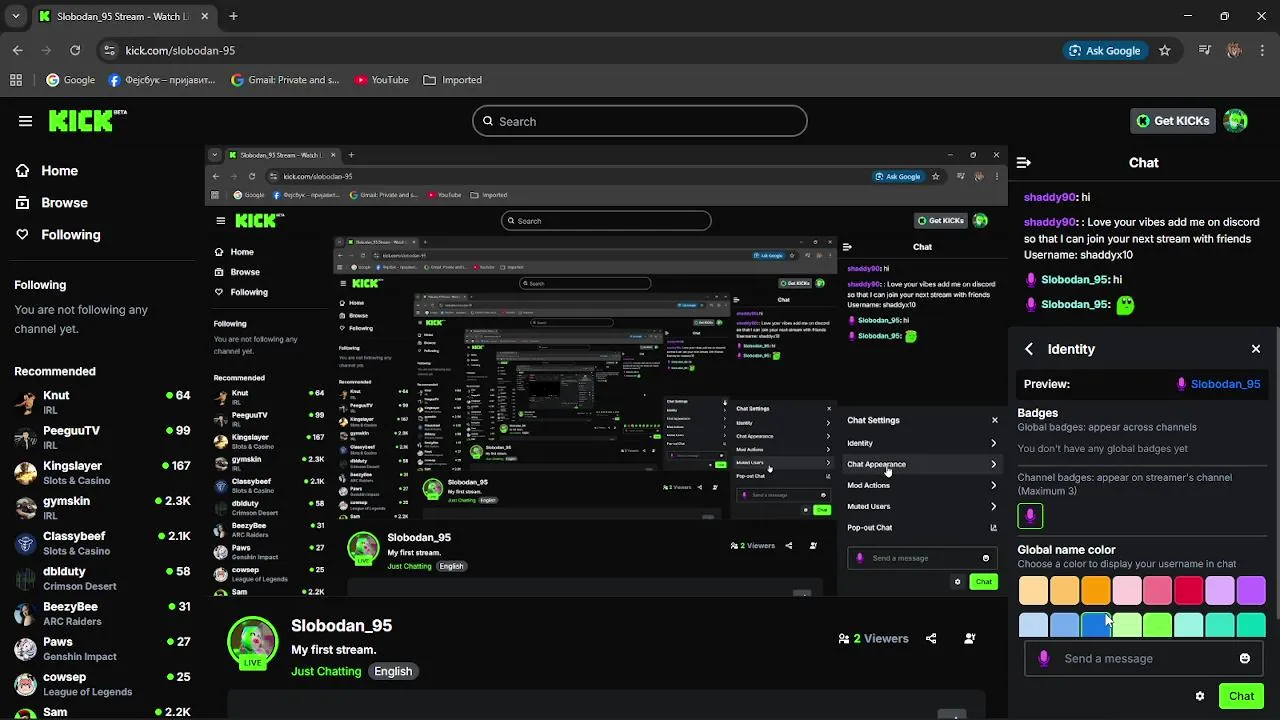Open the emoji picker in chat
This screenshot has width=1280, height=720.
pyautogui.click(x=1245, y=659)
